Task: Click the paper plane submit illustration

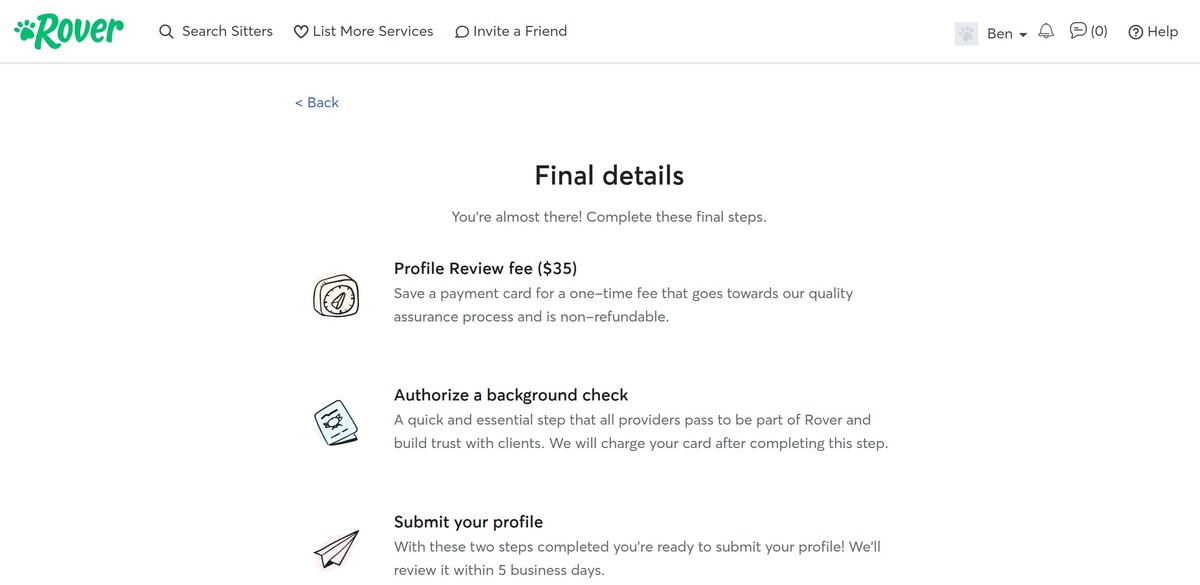Action: 335,548
